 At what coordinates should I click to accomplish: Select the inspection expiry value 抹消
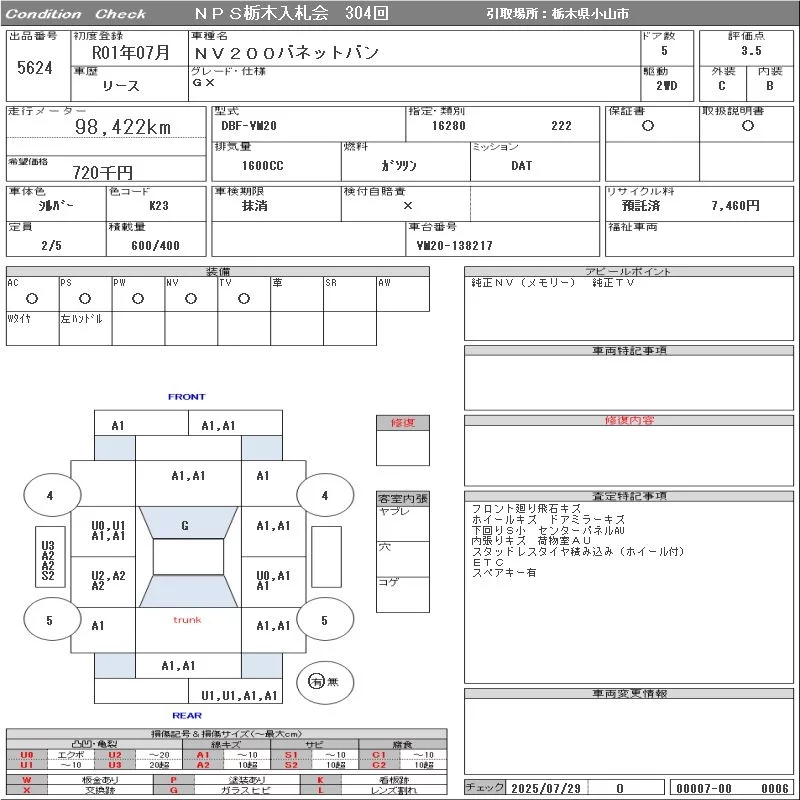[x=255, y=206]
